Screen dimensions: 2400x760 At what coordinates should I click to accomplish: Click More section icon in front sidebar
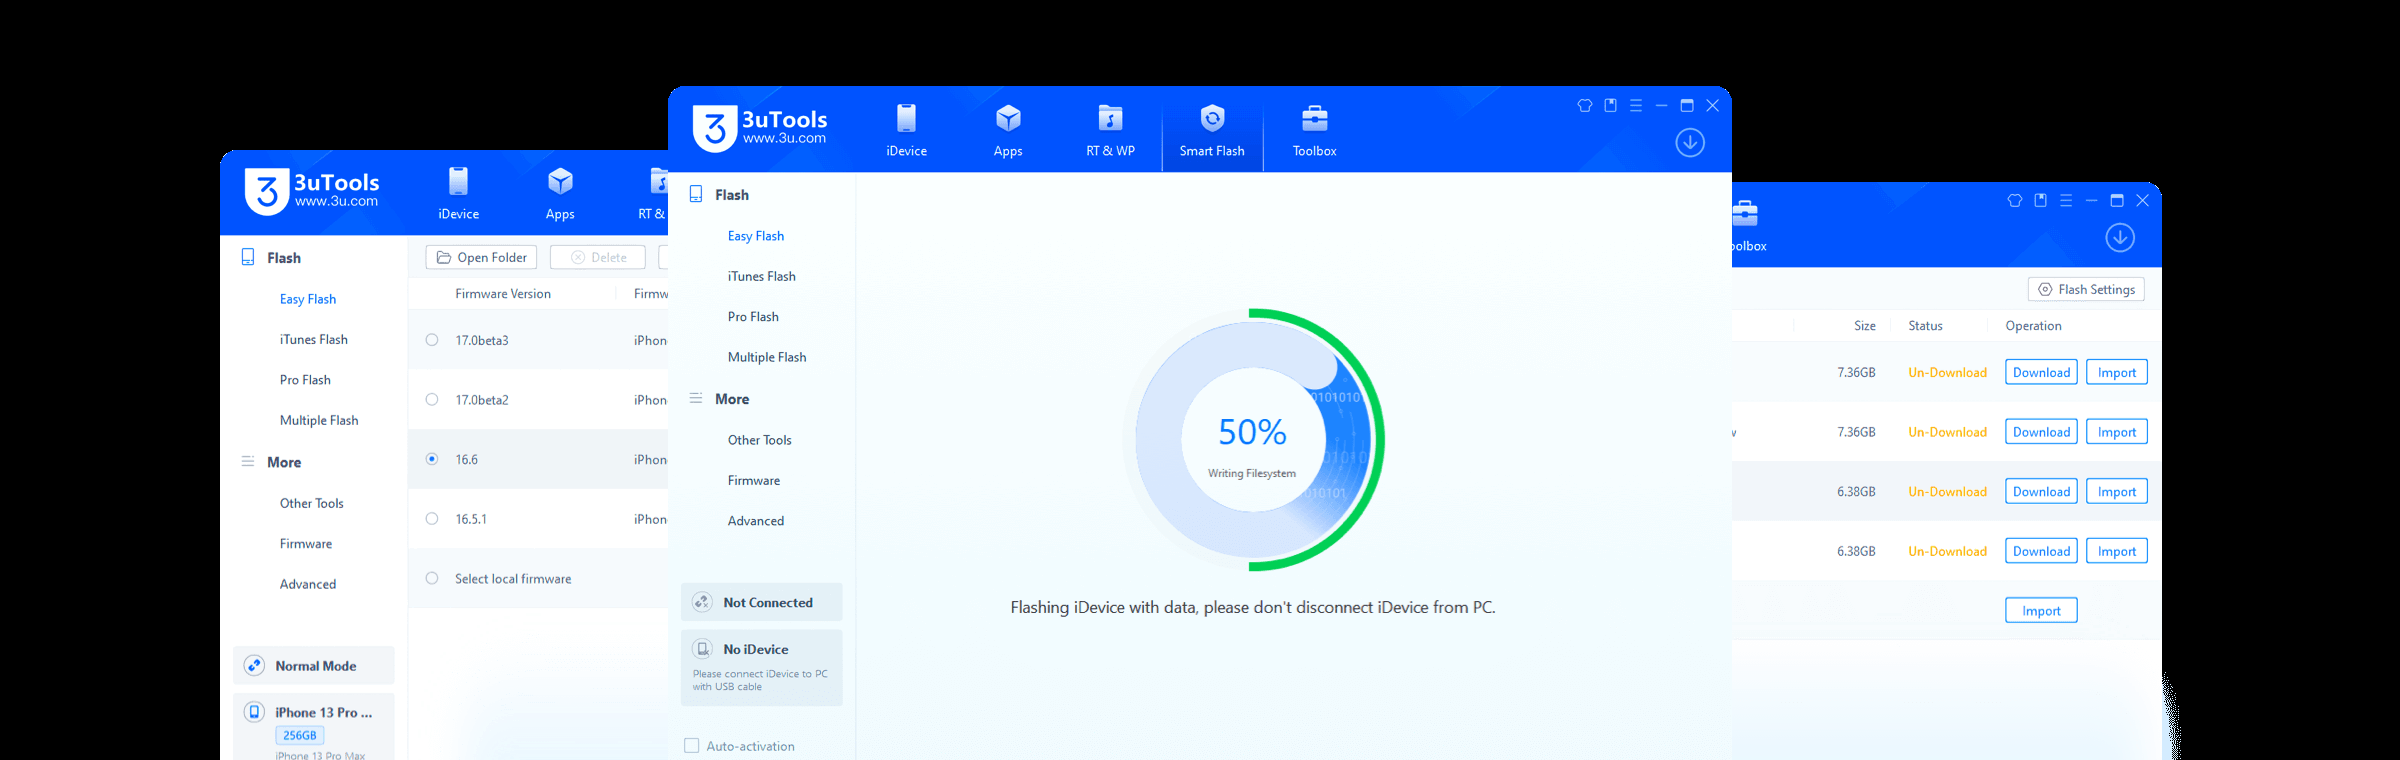696,398
